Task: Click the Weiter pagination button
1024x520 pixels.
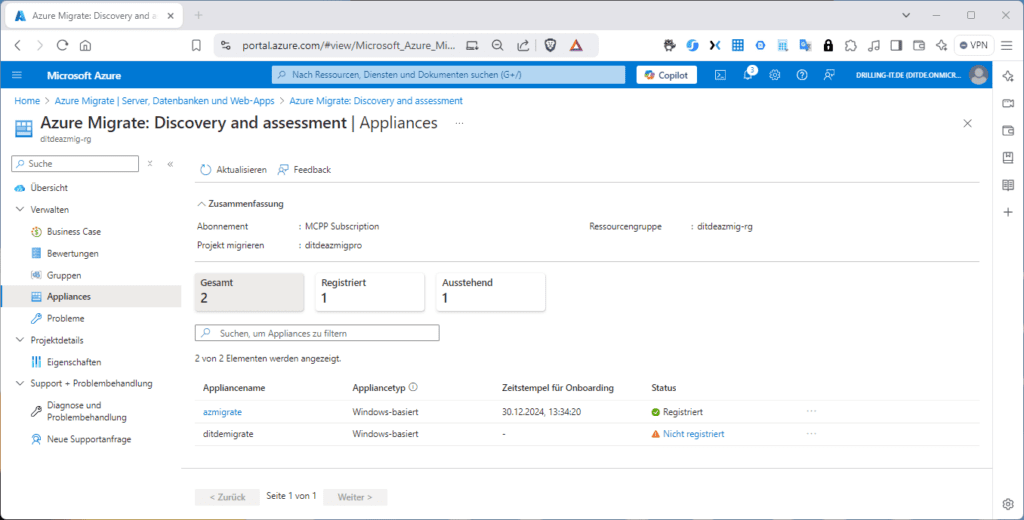Action: [355, 497]
